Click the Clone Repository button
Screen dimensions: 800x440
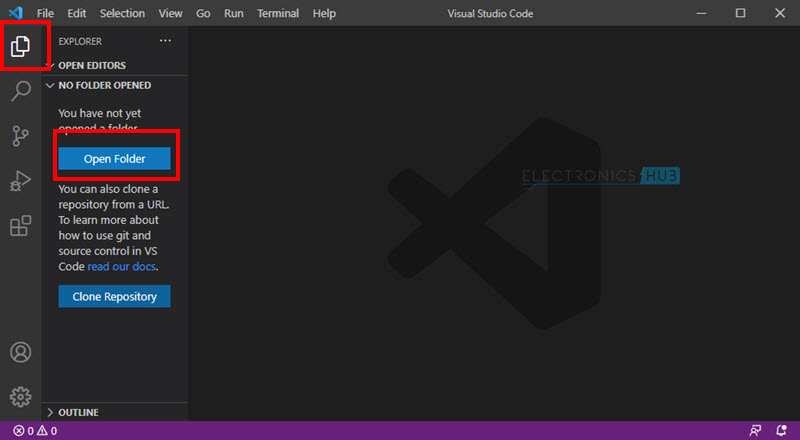click(x=114, y=296)
